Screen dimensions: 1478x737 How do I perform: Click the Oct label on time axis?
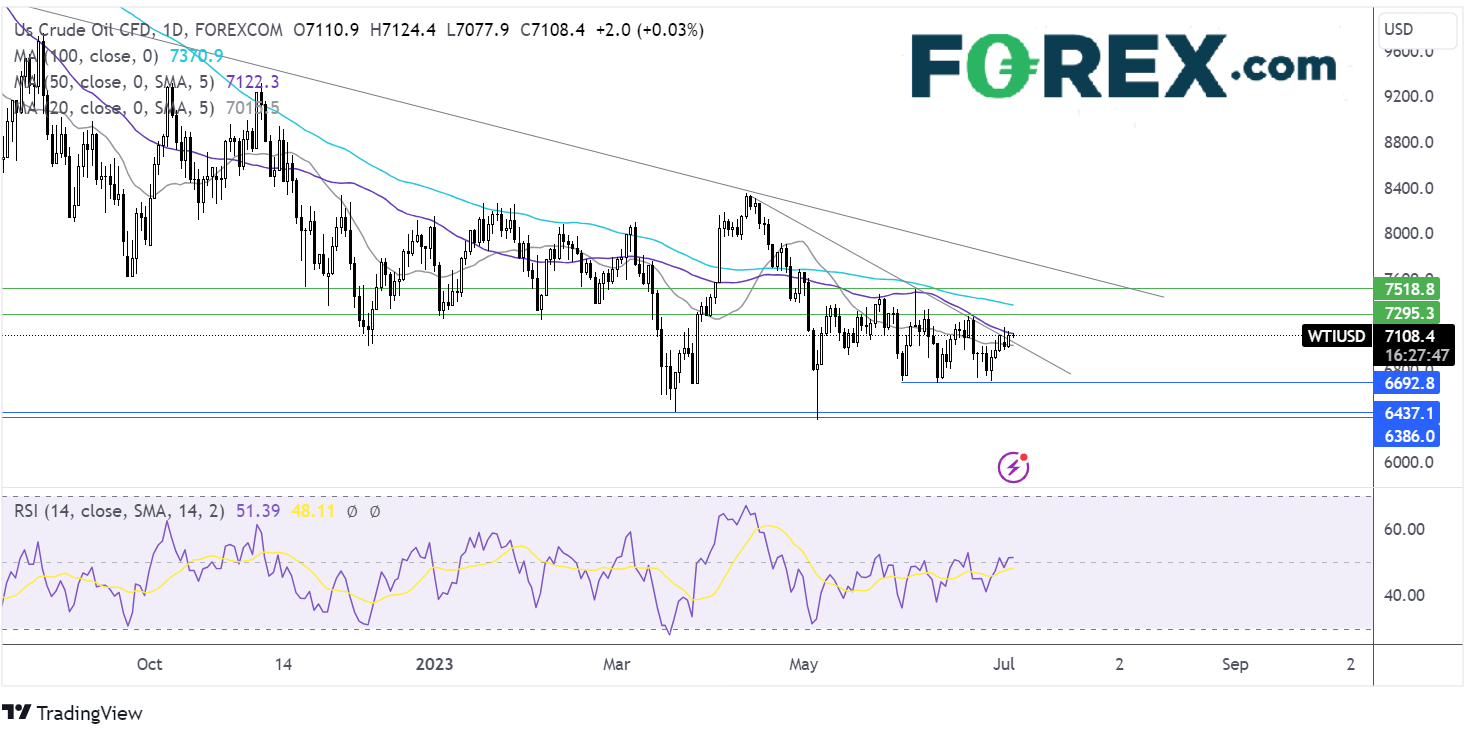[x=149, y=664]
